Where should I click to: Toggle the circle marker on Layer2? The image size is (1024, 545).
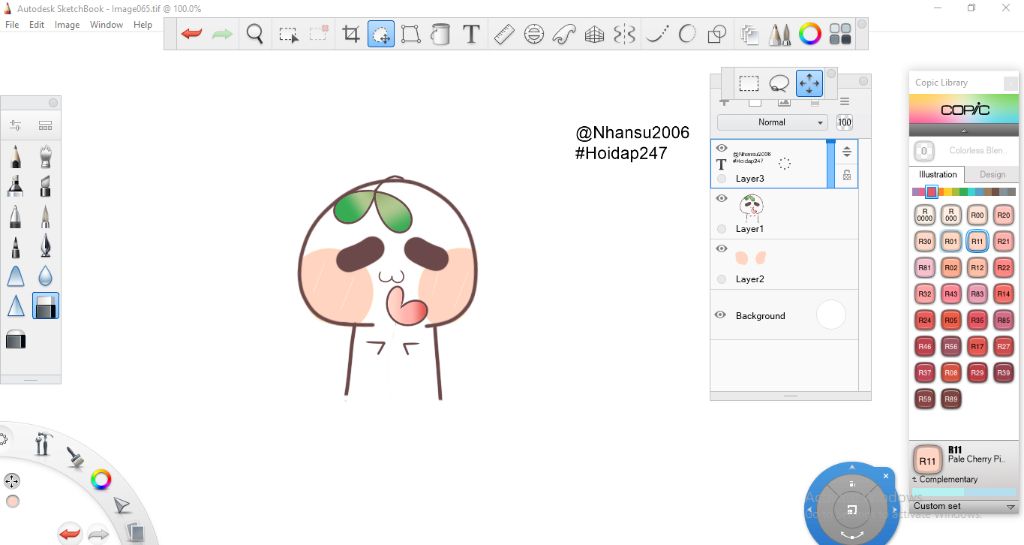[x=722, y=279]
